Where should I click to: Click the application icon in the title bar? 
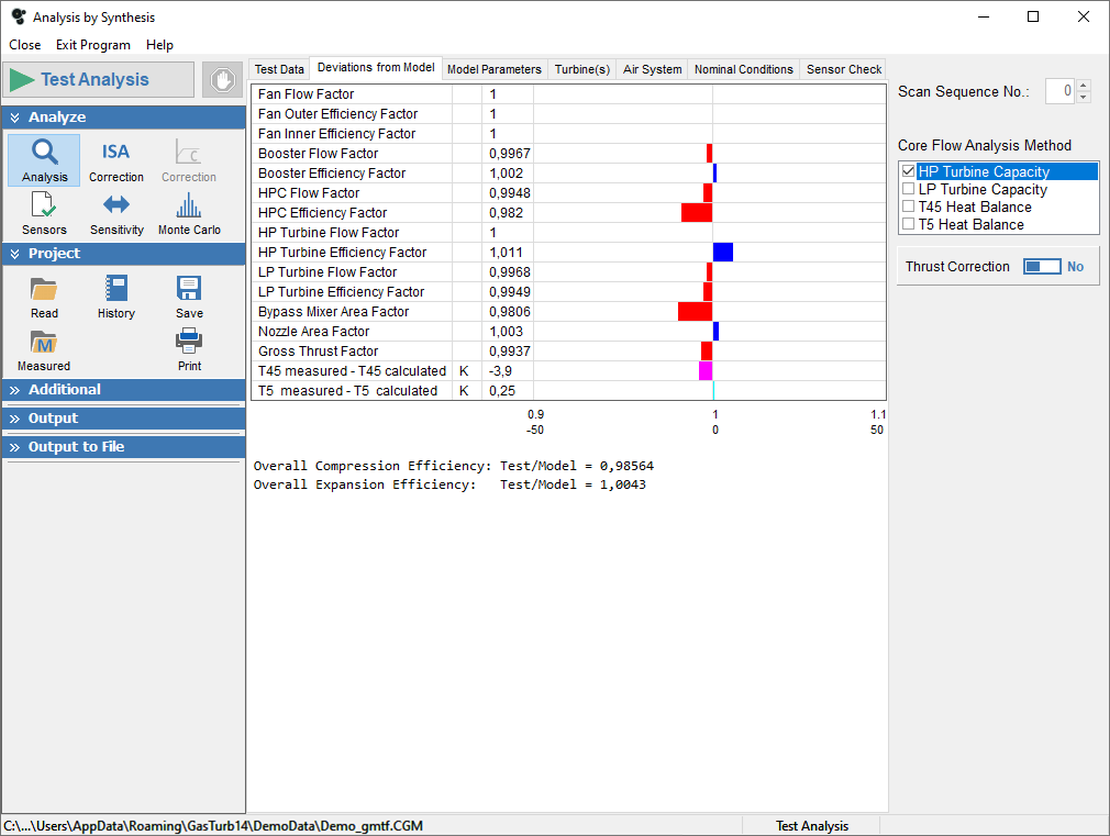19,16
